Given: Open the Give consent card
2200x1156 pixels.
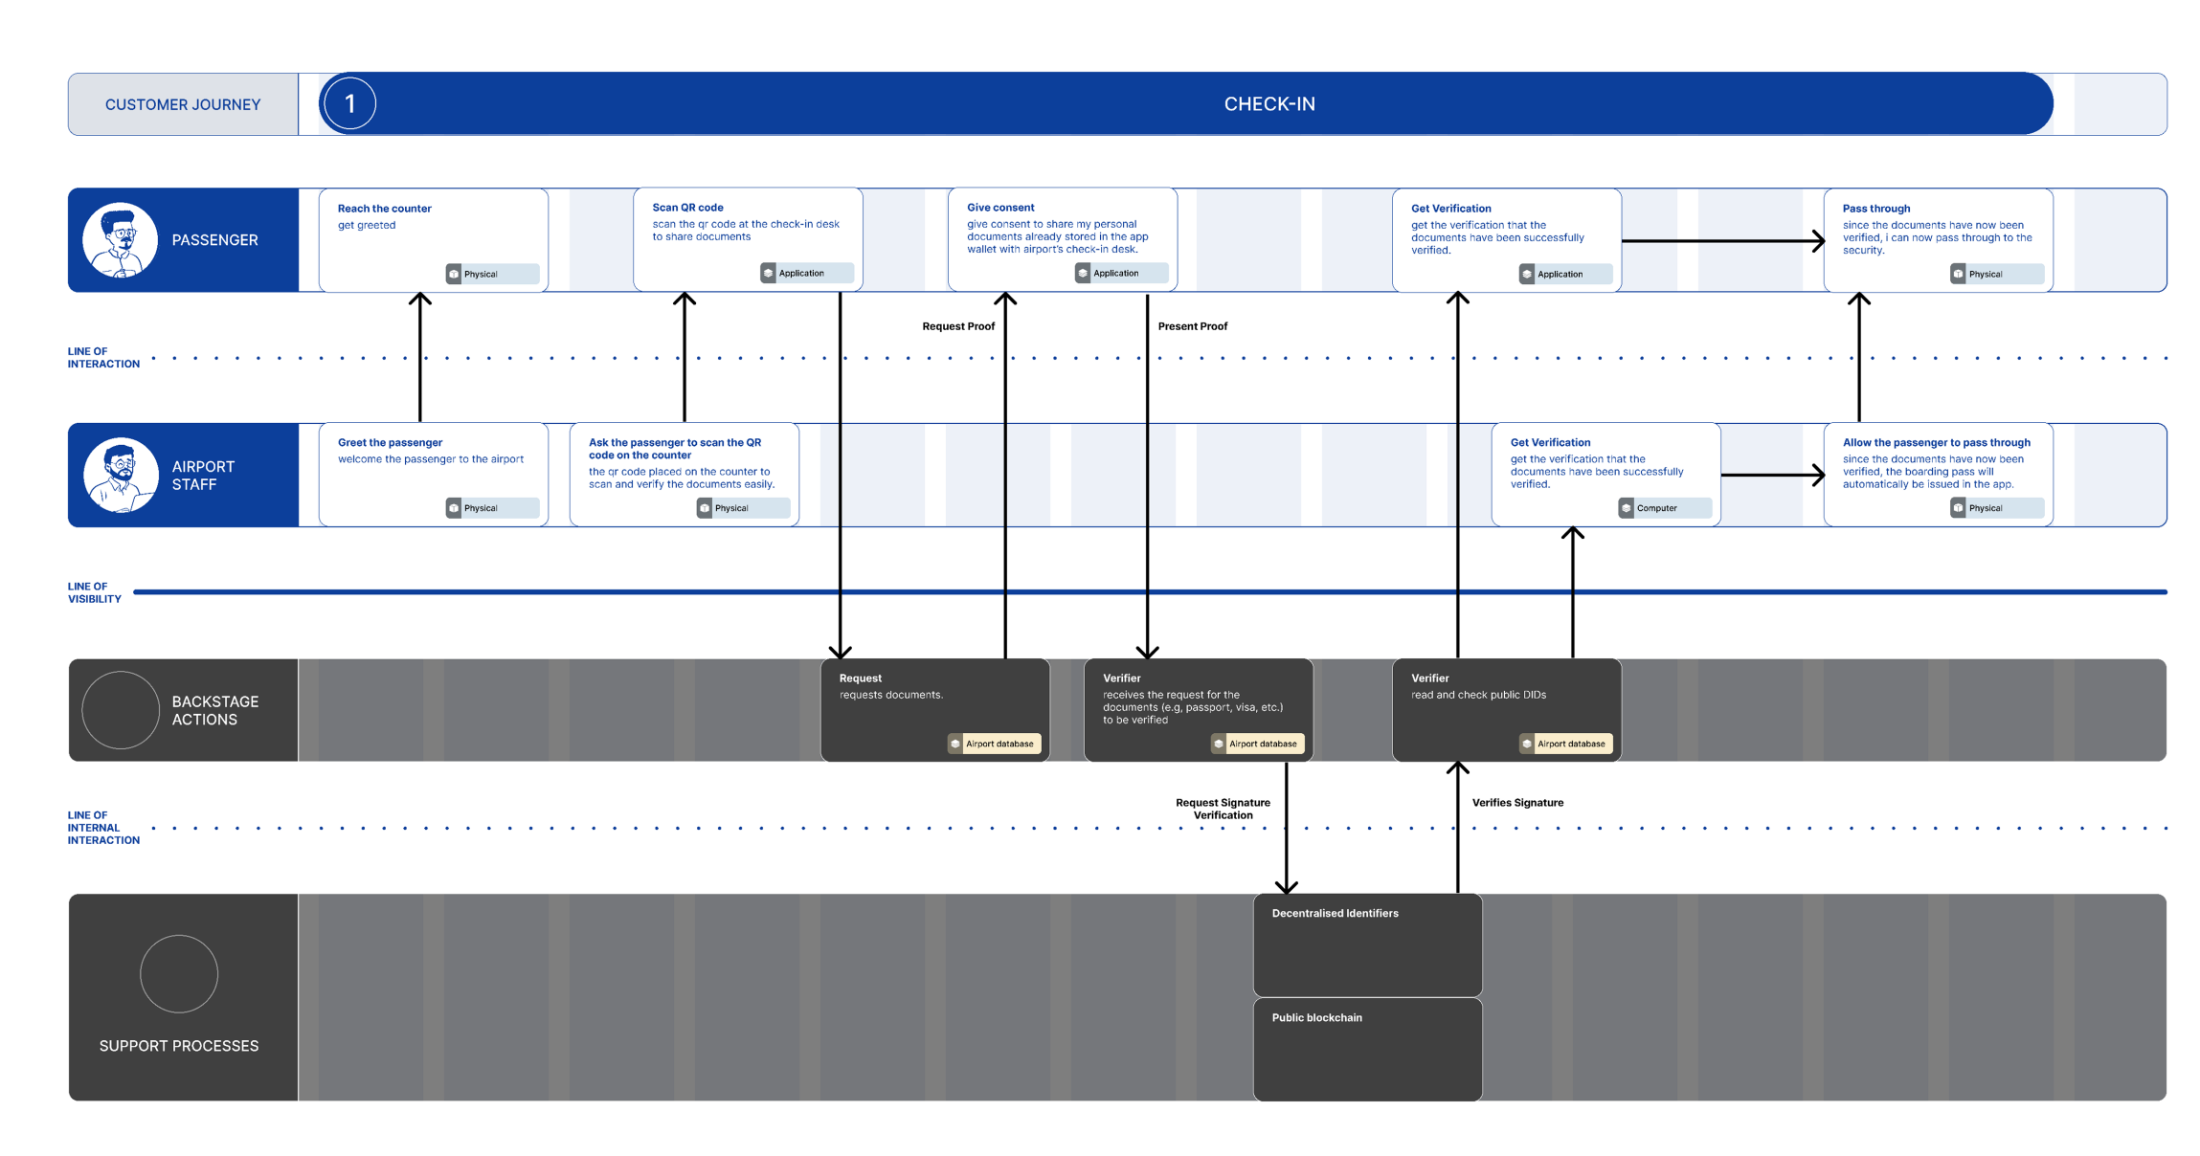Looking at the screenshot, I should [x=1063, y=240].
